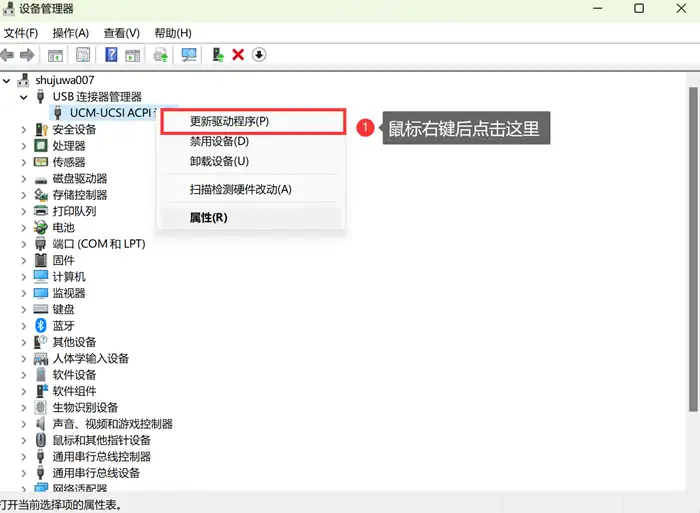Expand the 通用串行总线控制器 category
This screenshot has width=700, height=513.
coord(24,456)
